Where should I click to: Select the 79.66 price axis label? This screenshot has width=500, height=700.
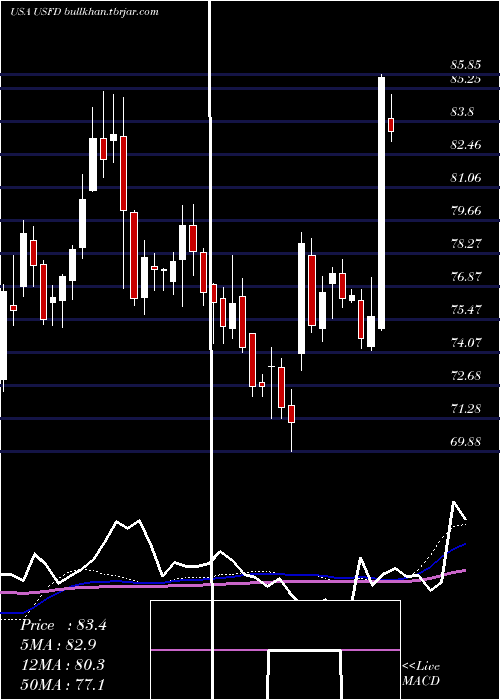click(x=466, y=210)
